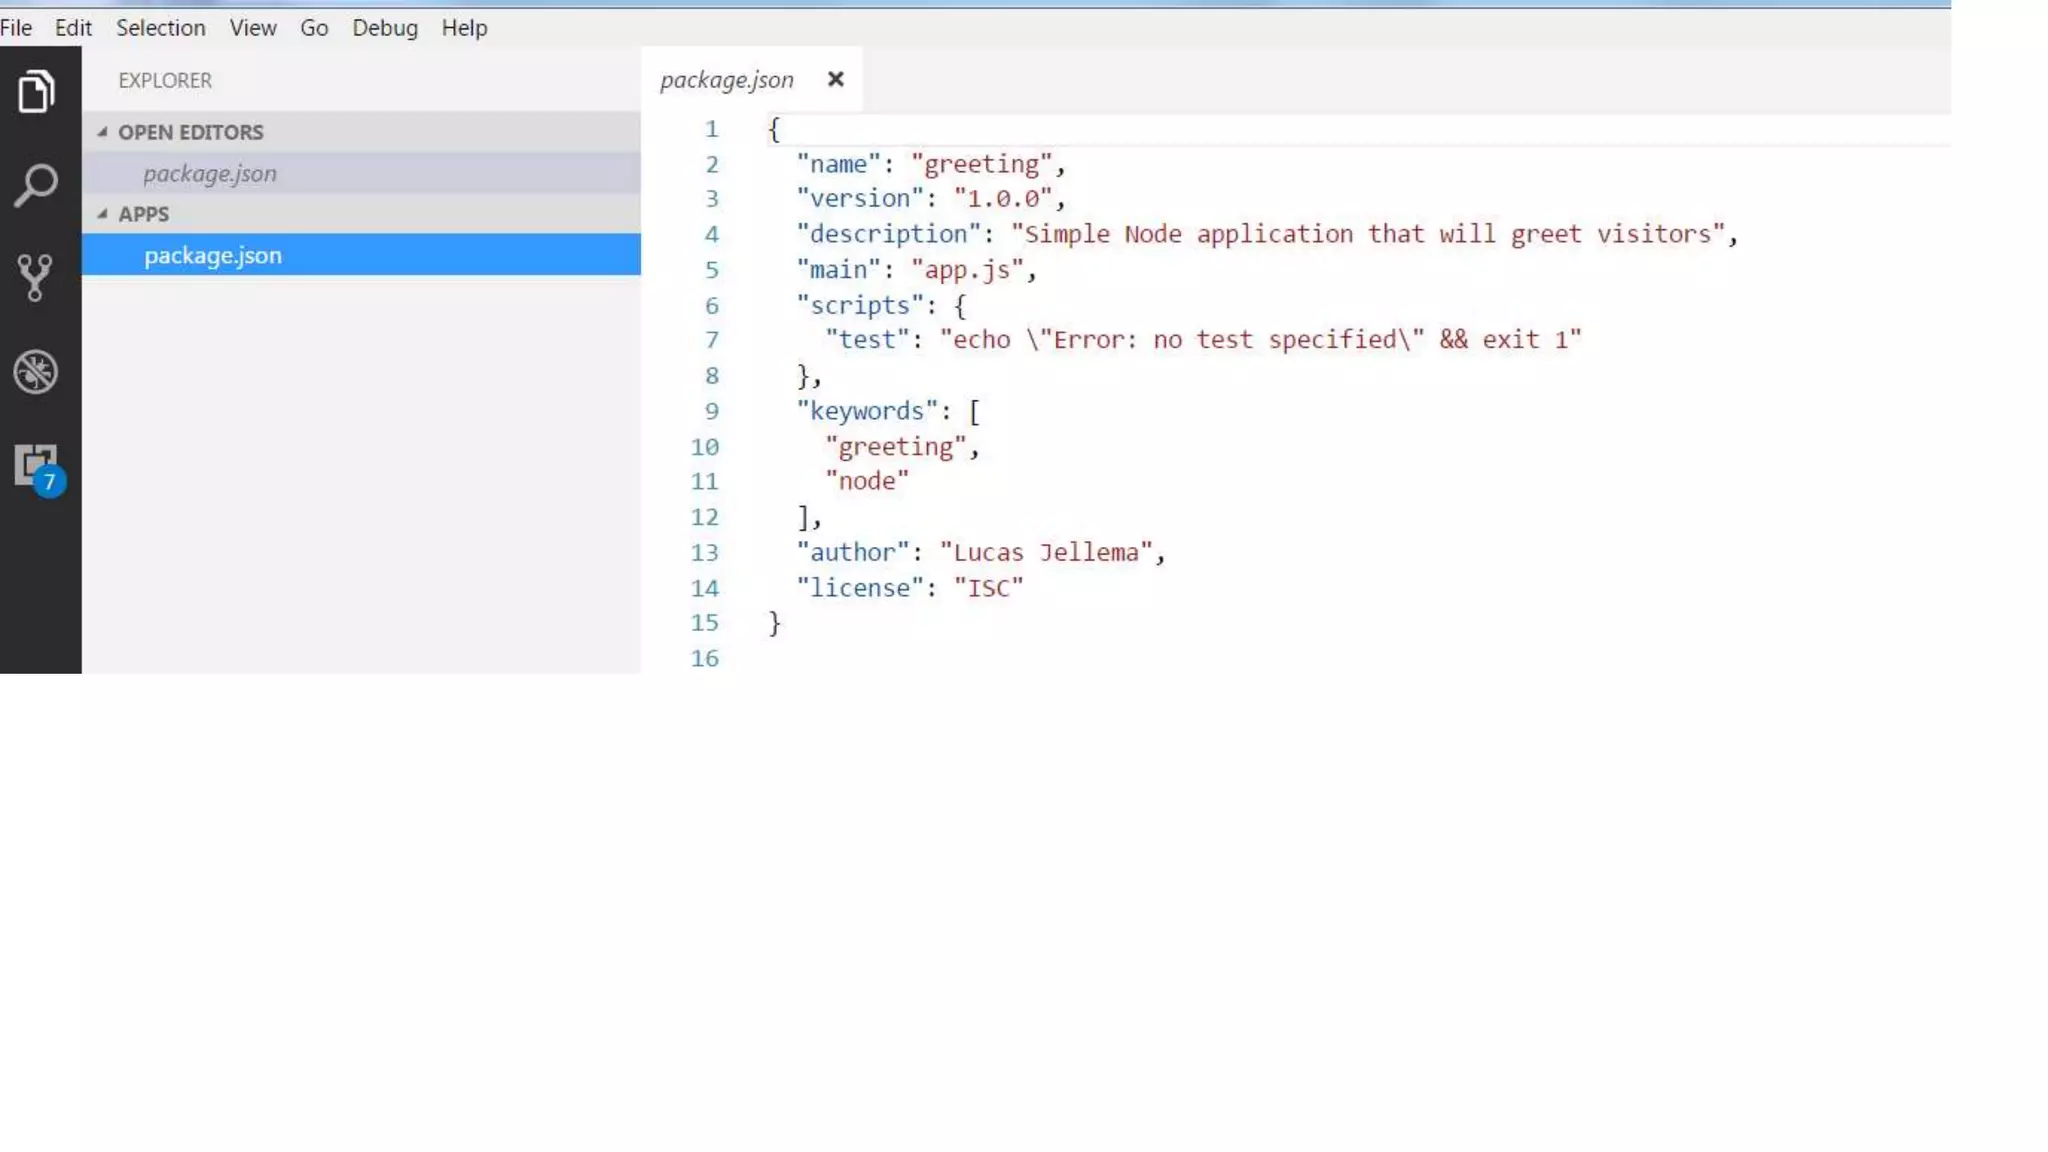
Task: Open the Explorer activity bar icon
Action: tap(36, 92)
